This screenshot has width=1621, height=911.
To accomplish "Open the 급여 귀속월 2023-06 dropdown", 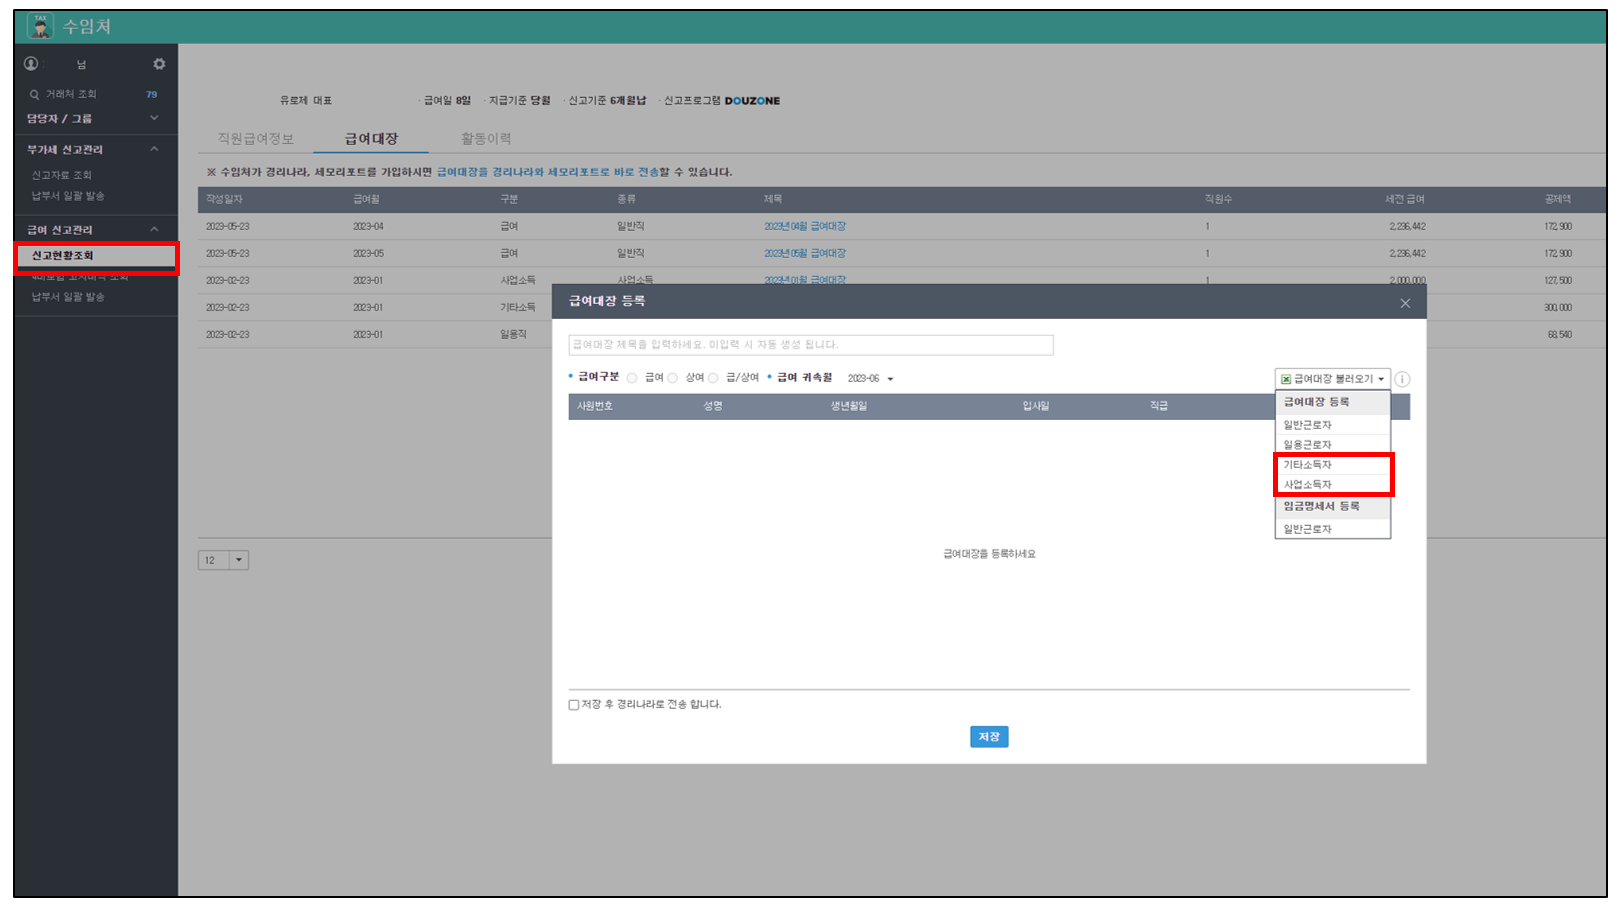I will coord(870,379).
